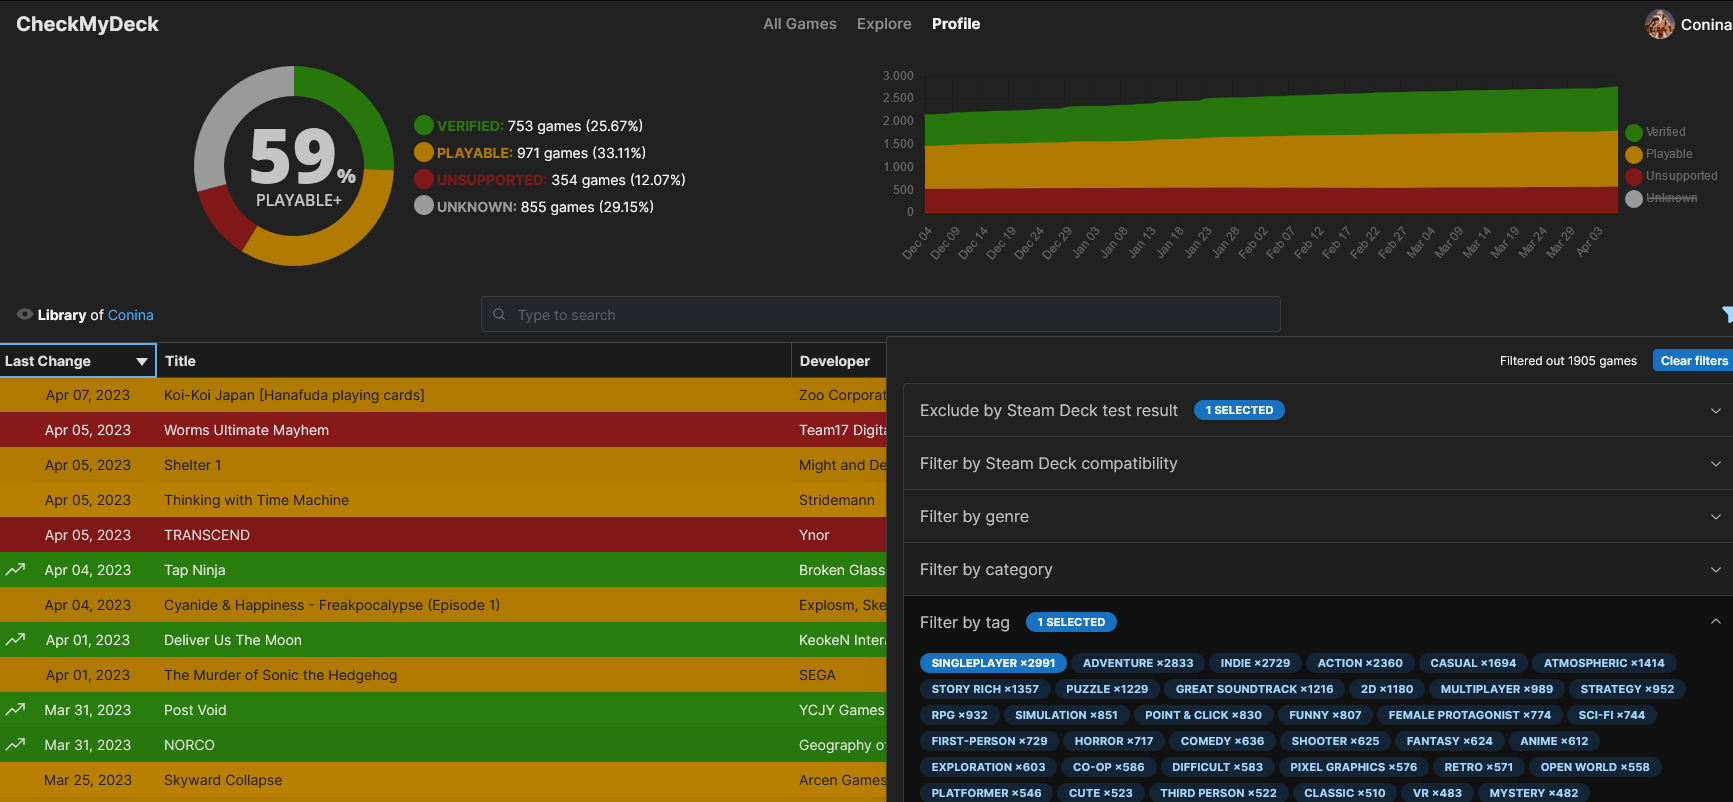Click the search magnifier icon
The height and width of the screenshot is (802, 1733).
coord(499,314)
